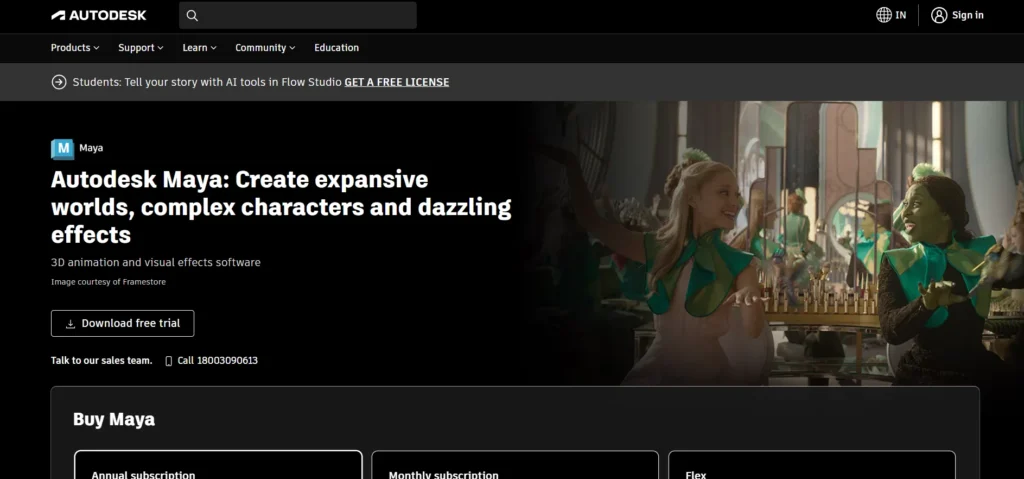Click the circled arrow icon in Students banner

(x=59, y=82)
